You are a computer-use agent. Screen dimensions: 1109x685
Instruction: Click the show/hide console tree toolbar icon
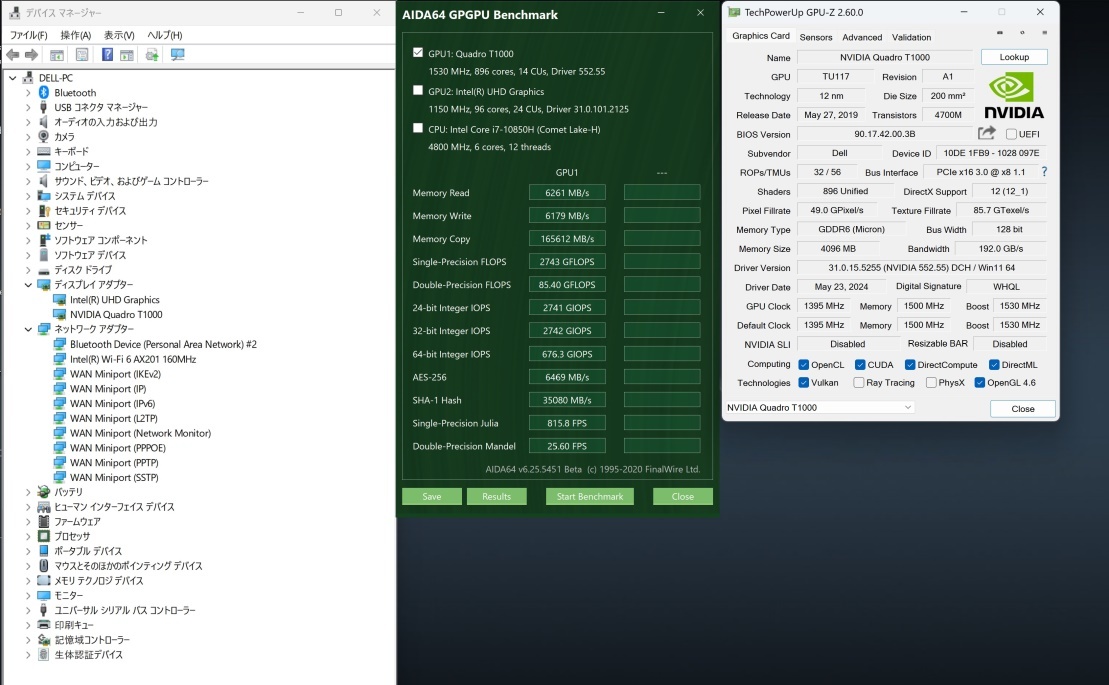coord(57,55)
